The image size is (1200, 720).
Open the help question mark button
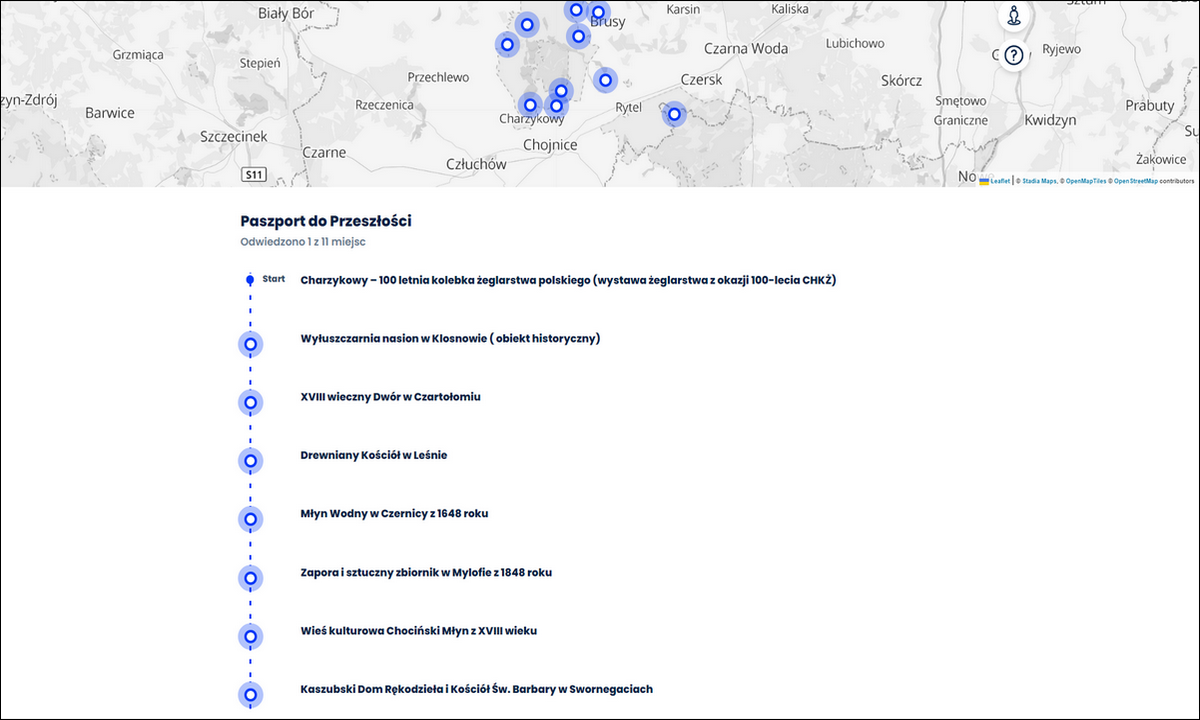tap(1013, 55)
